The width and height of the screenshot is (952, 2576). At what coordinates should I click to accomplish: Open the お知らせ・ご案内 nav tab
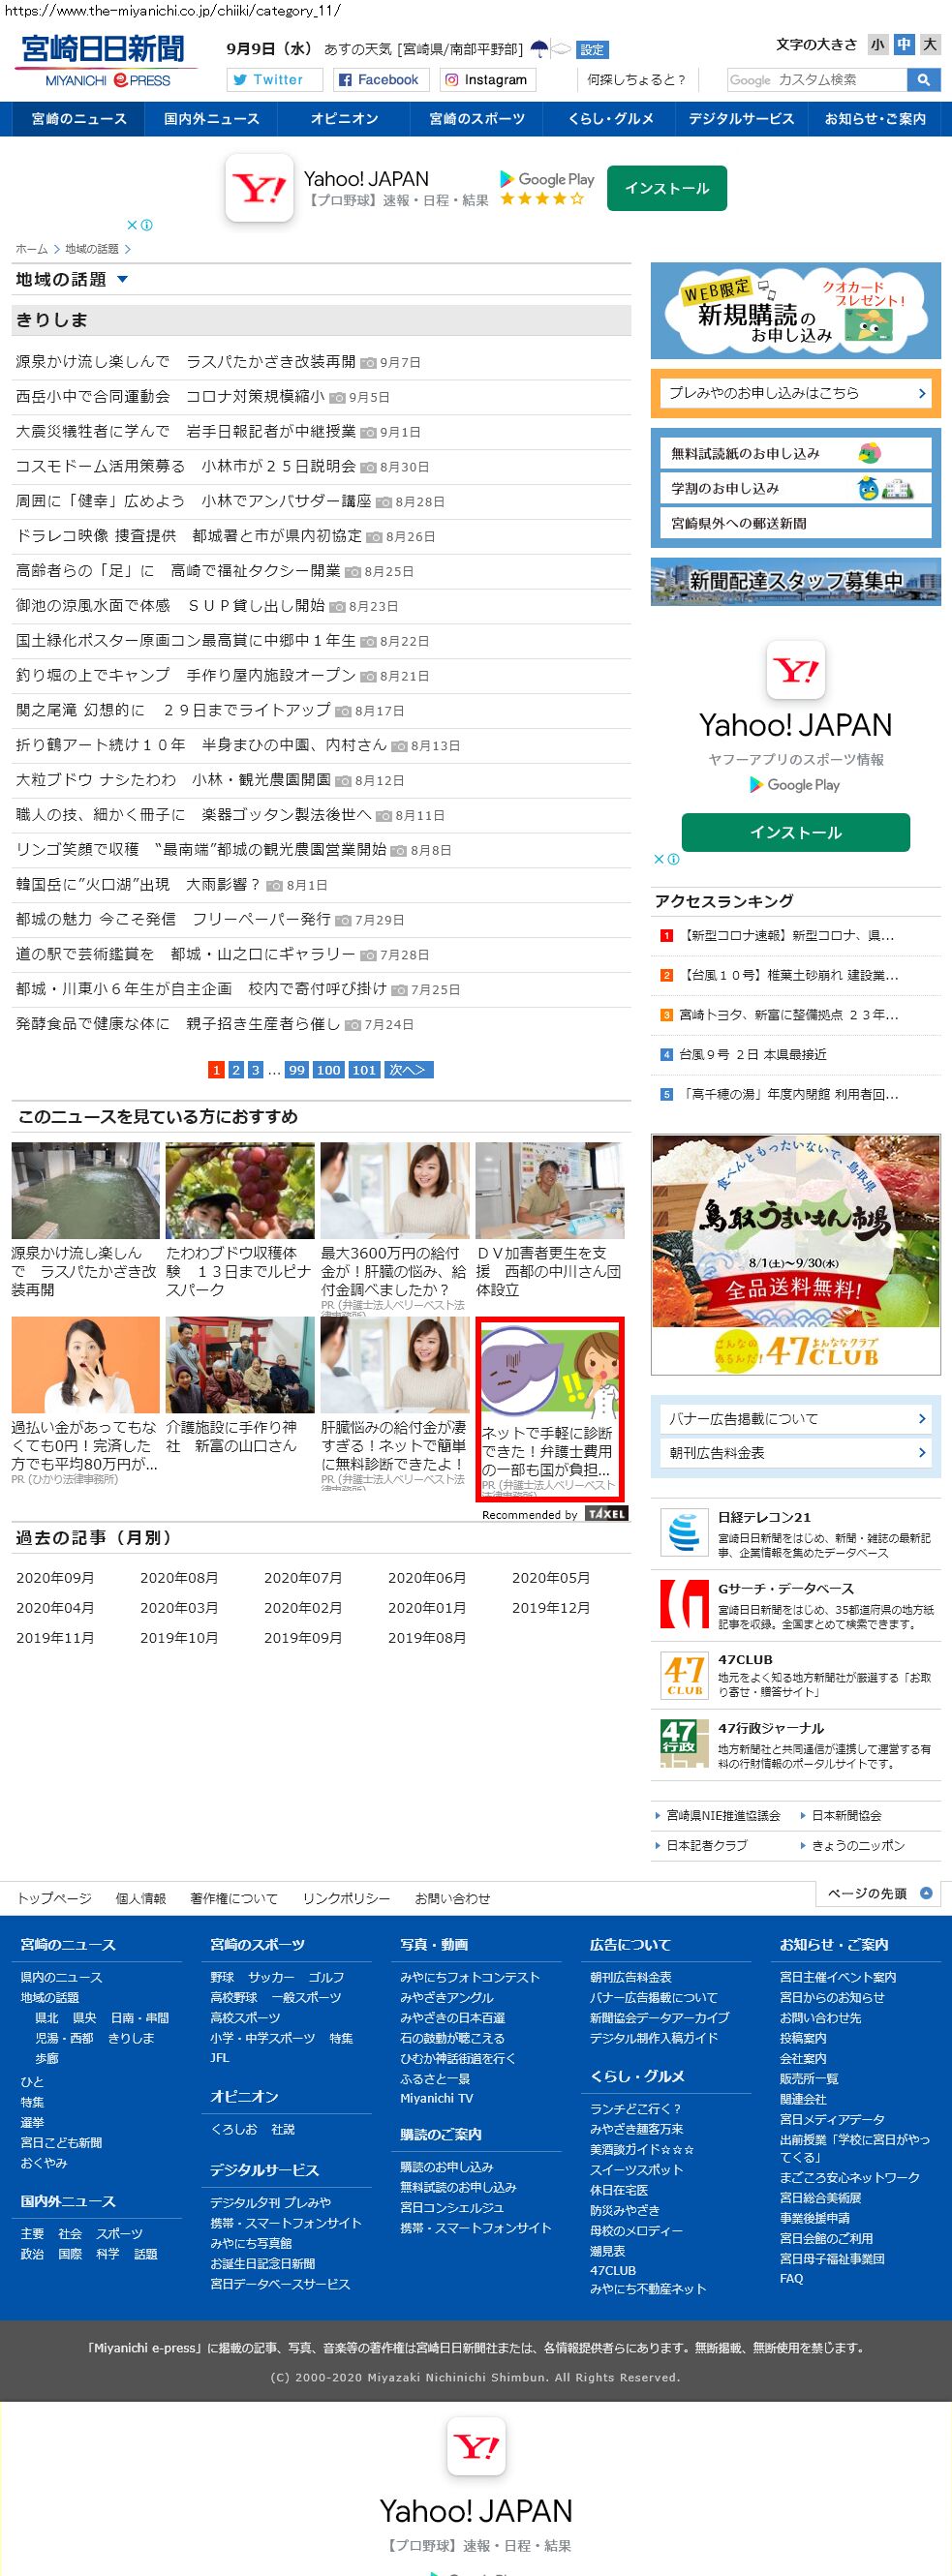875,119
